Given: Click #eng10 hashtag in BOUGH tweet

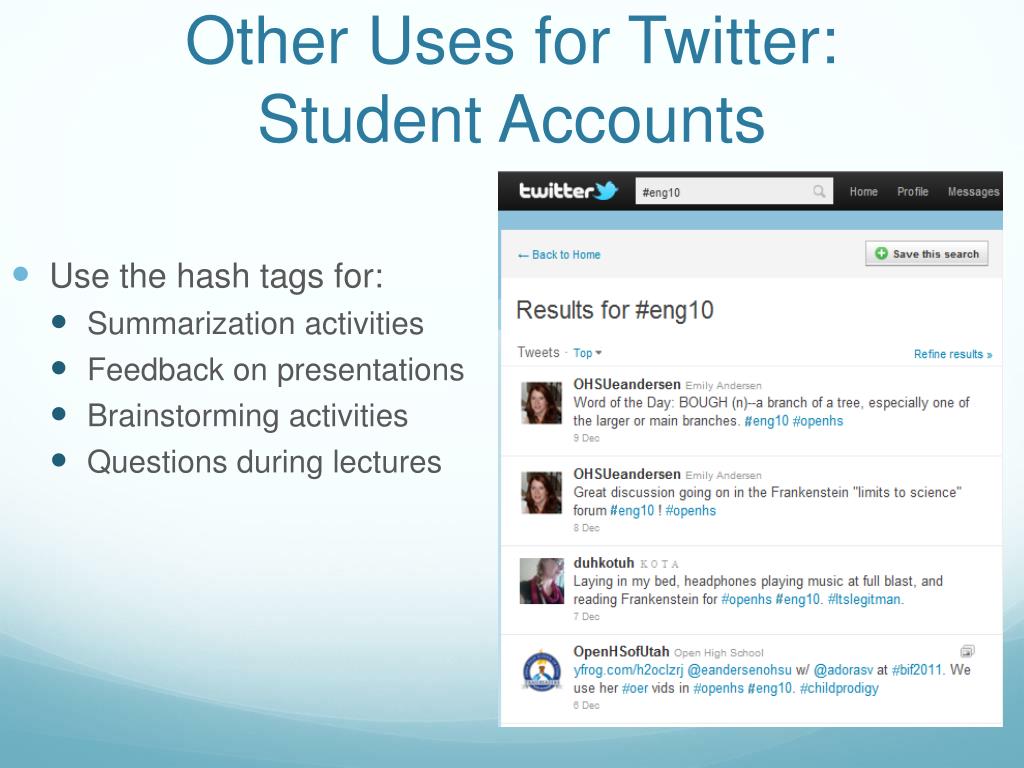Looking at the screenshot, I should [766, 421].
